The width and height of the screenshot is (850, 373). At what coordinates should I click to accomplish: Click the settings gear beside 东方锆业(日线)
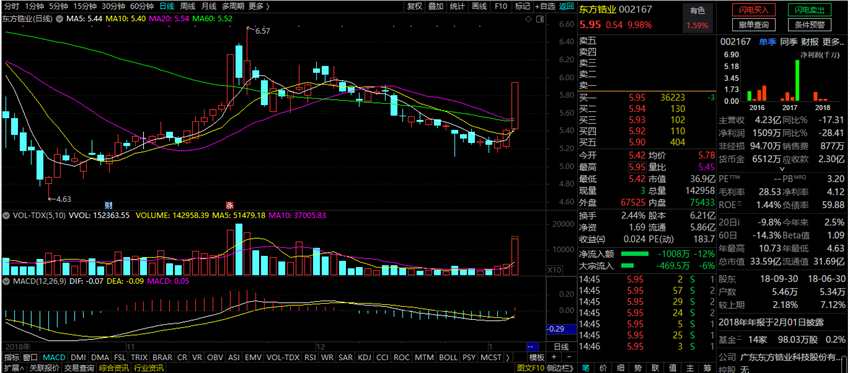tap(59, 18)
